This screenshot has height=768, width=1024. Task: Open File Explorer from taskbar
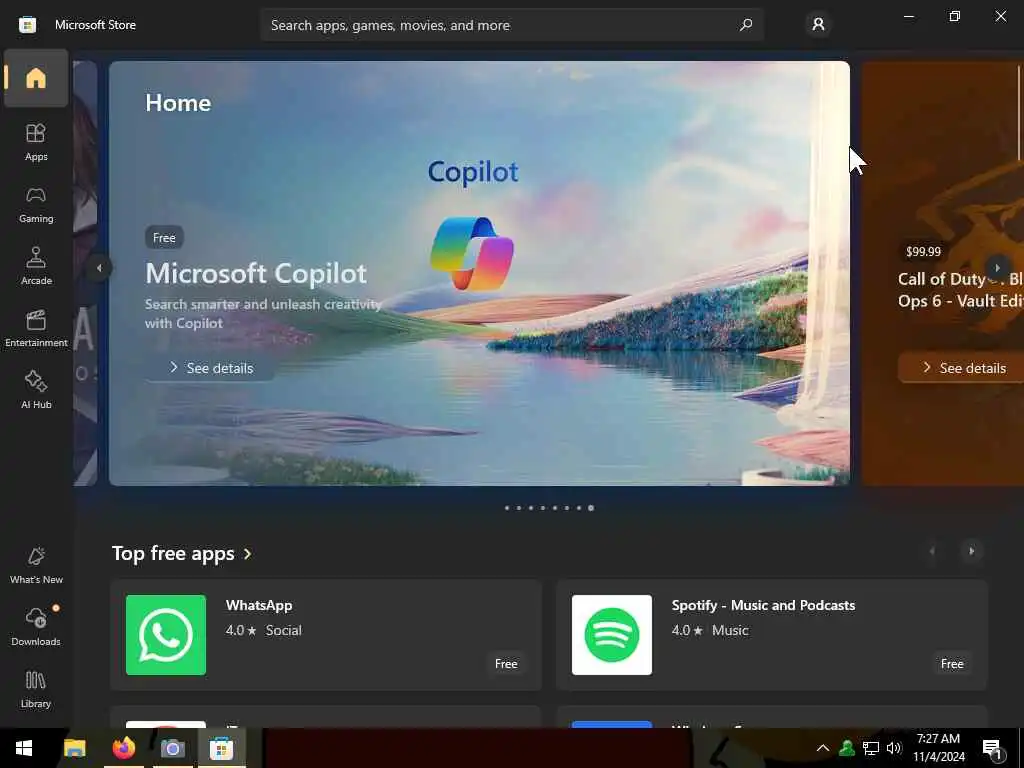pyautogui.click(x=74, y=748)
